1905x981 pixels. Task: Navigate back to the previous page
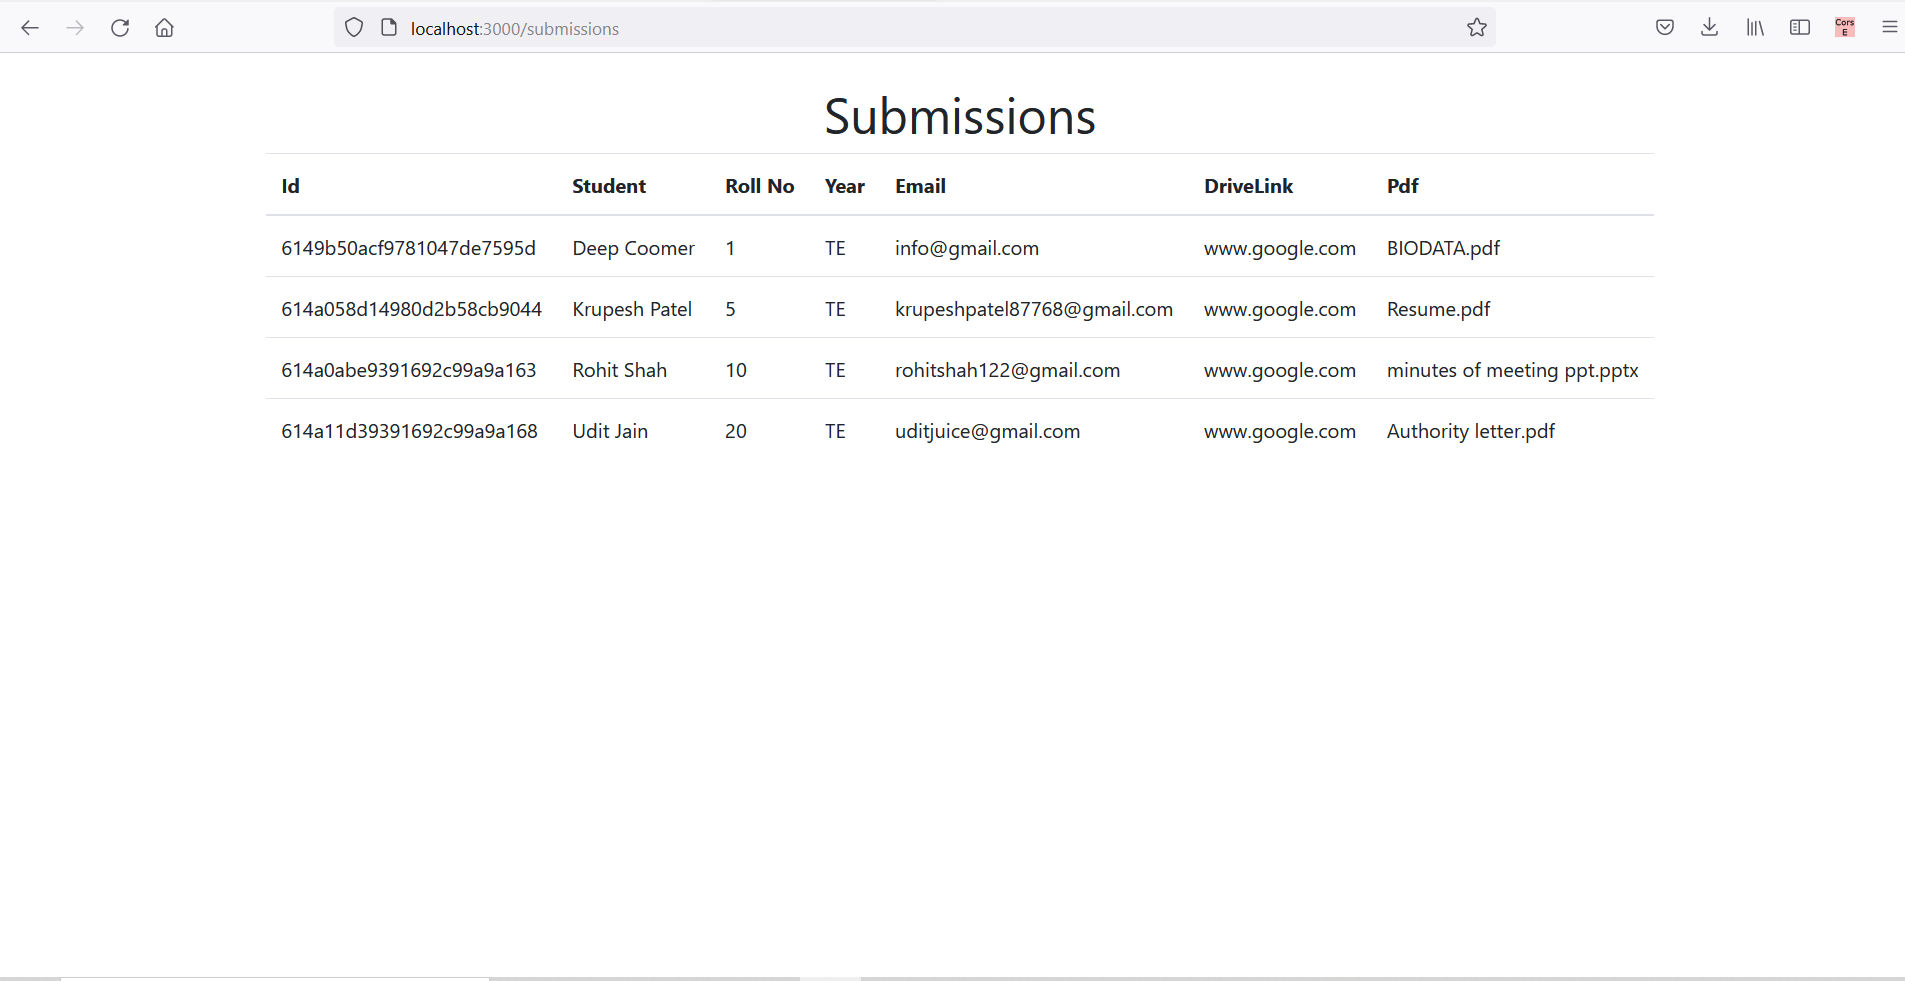tap(30, 27)
